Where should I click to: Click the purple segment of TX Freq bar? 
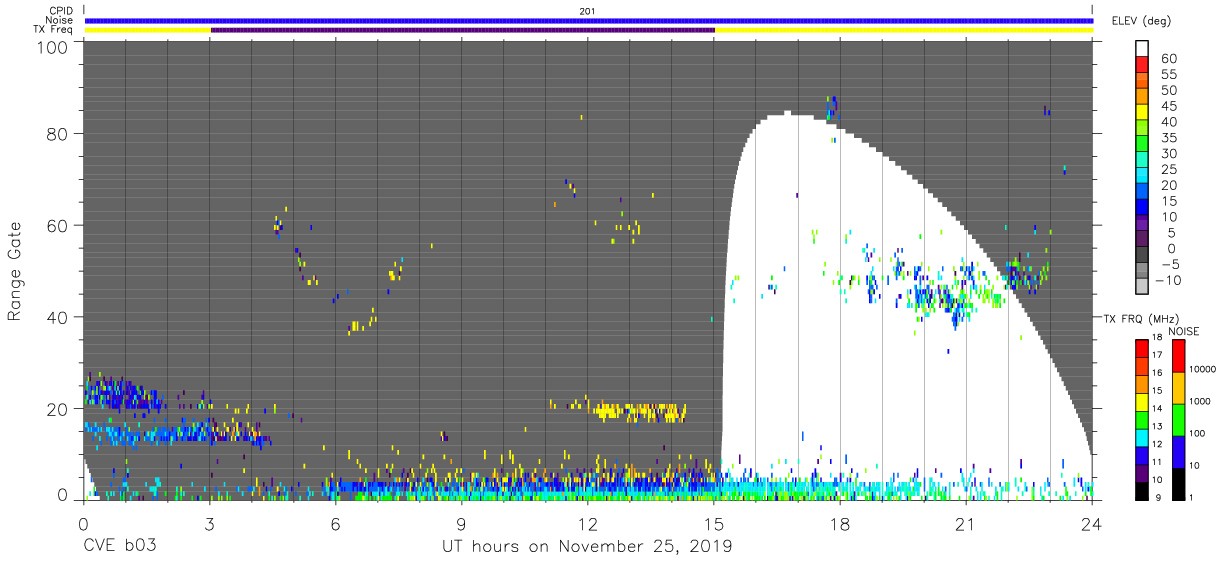[463, 30]
